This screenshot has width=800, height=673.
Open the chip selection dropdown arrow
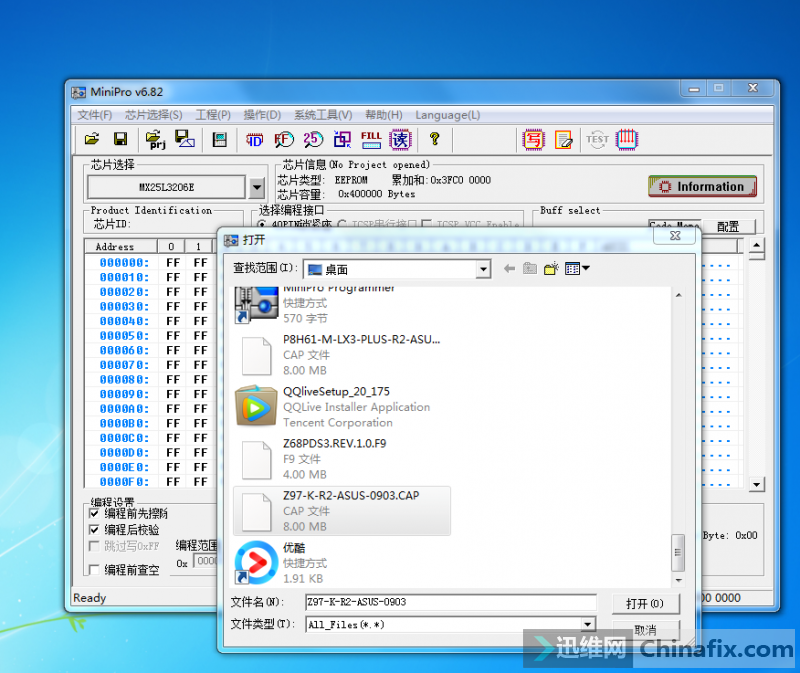[x=256, y=187]
